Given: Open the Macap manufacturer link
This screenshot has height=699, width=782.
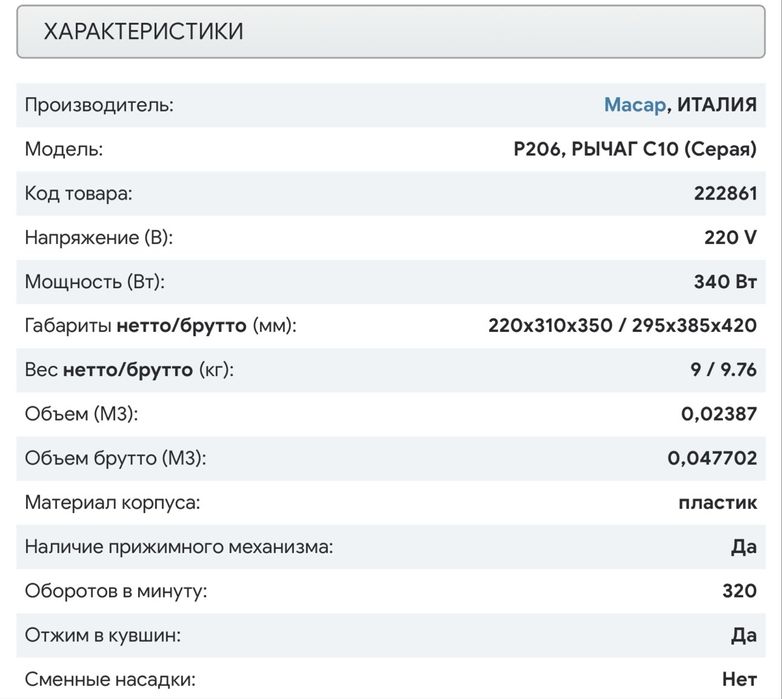Looking at the screenshot, I should tap(634, 105).
